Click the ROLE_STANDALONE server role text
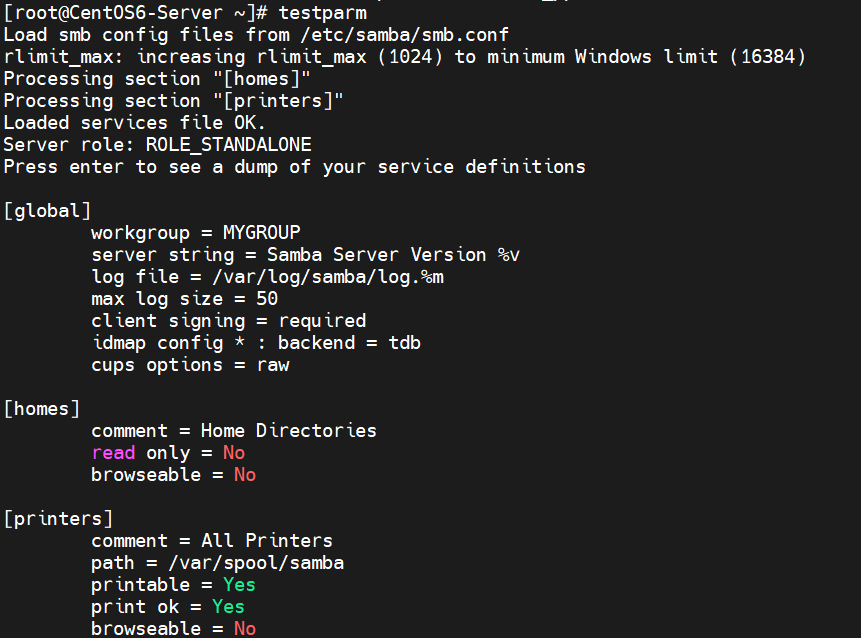Screen dimensions: 861x638 (228, 145)
